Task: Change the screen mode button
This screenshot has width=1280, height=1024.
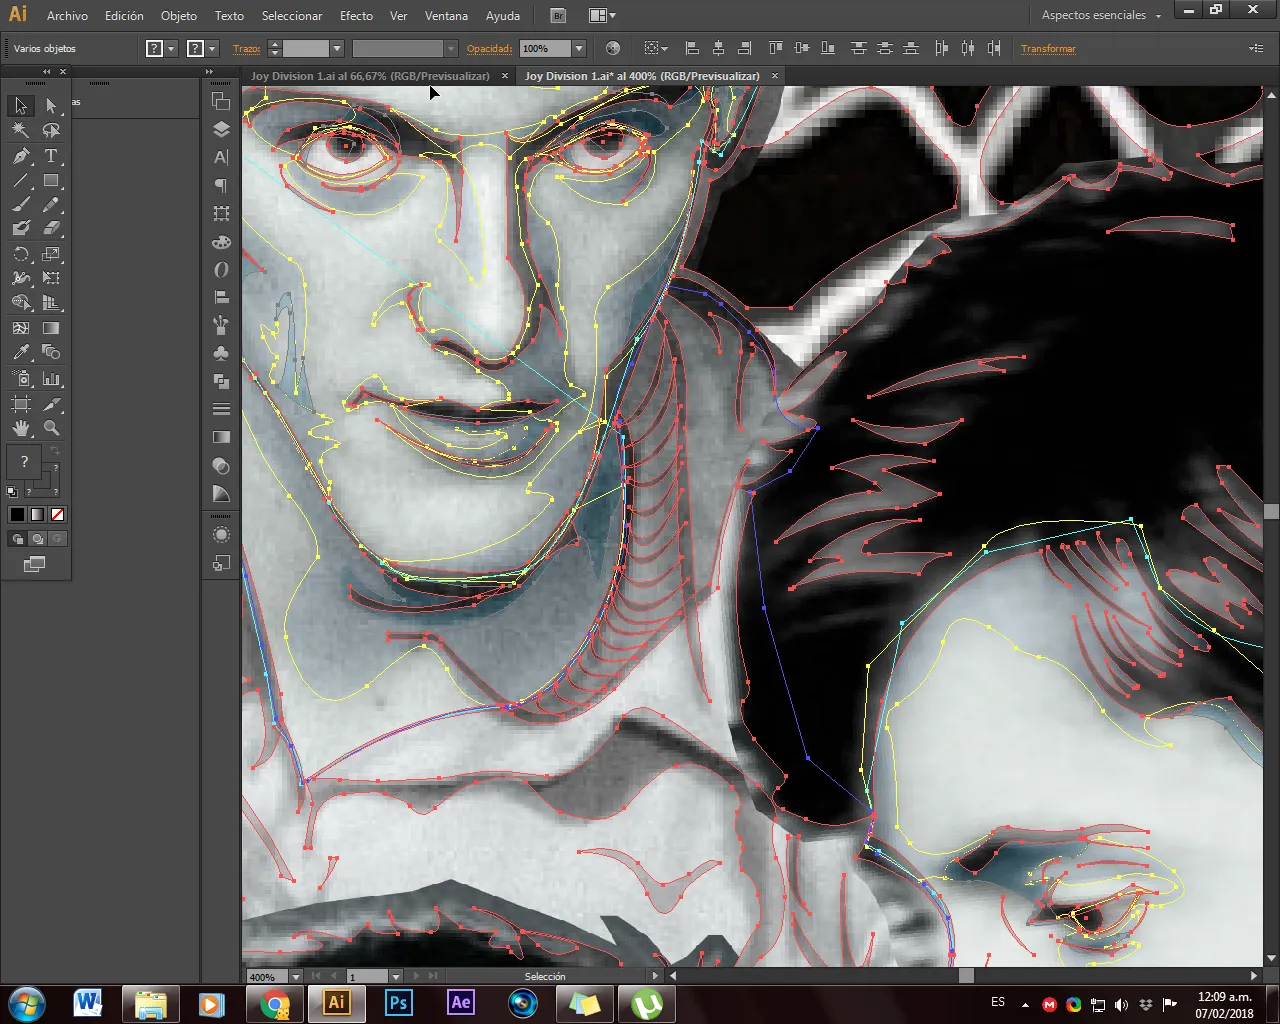Action: tap(34, 565)
